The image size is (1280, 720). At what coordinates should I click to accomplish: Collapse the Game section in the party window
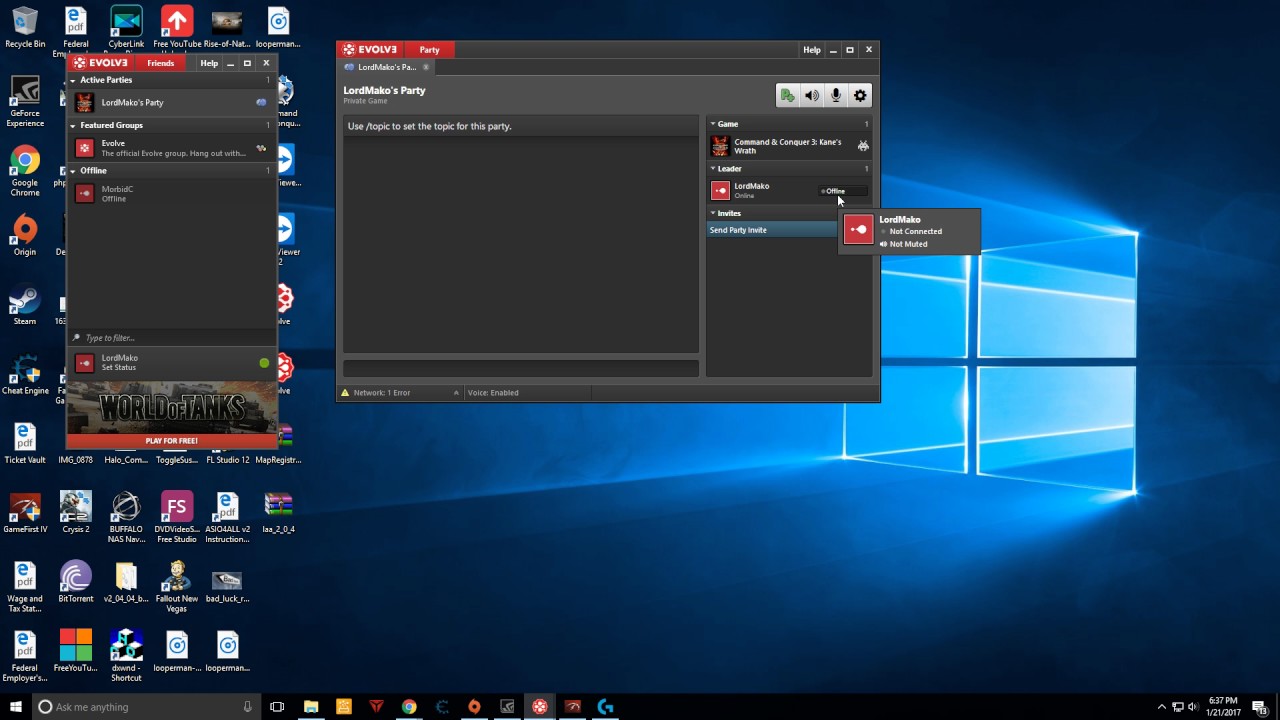(x=713, y=124)
